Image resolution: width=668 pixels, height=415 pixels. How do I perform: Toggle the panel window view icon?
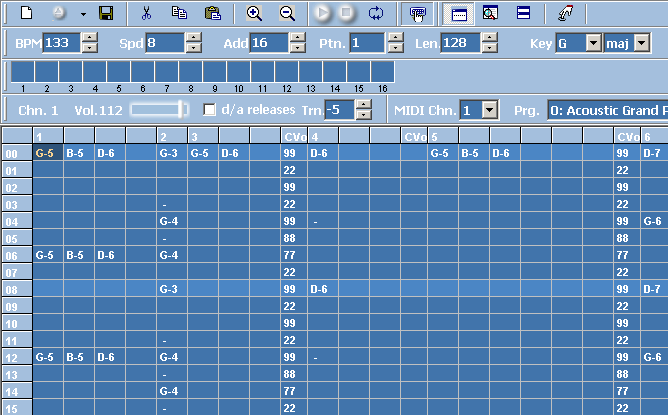[458, 14]
